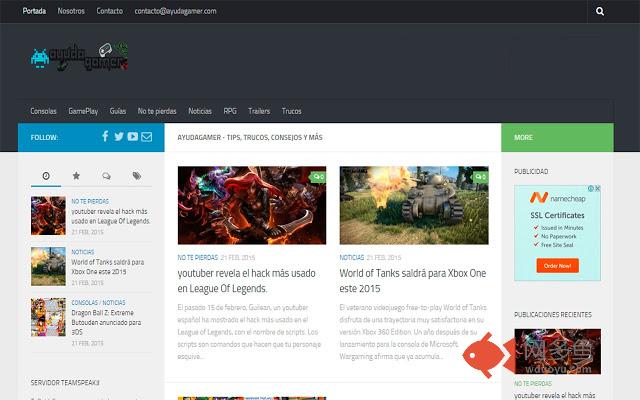Go to Portada in top bar
Viewport: 640px width, 400px height.
[34, 11]
